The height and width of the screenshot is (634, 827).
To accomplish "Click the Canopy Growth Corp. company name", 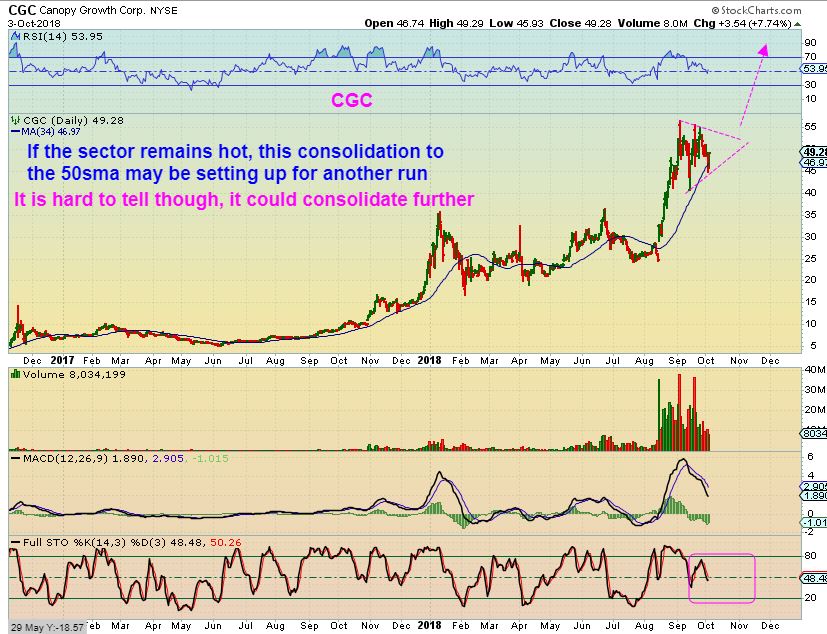I will [93, 11].
